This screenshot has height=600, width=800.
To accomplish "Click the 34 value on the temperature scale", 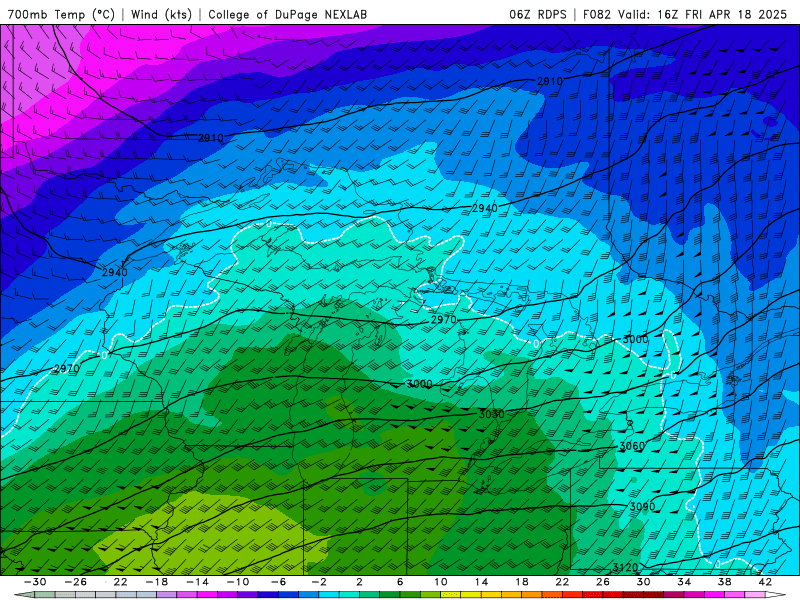I will coord(684,582).
